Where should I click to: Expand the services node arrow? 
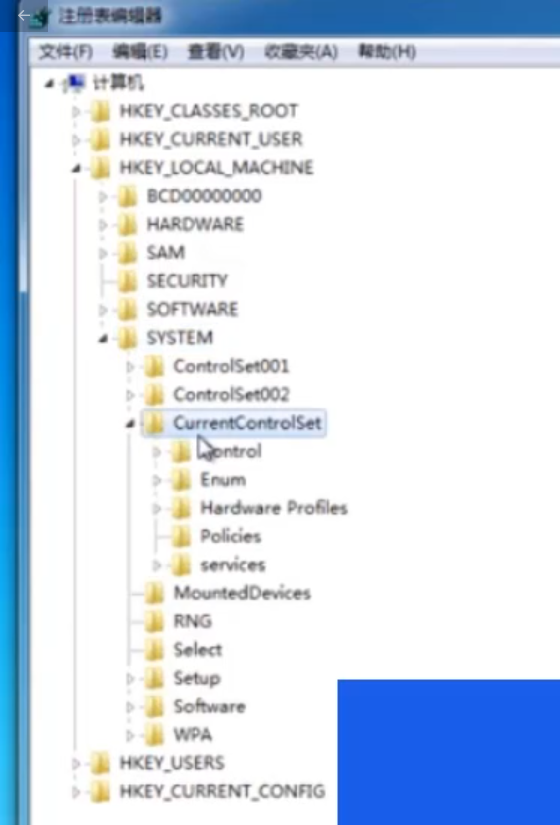tap(157, 566)
